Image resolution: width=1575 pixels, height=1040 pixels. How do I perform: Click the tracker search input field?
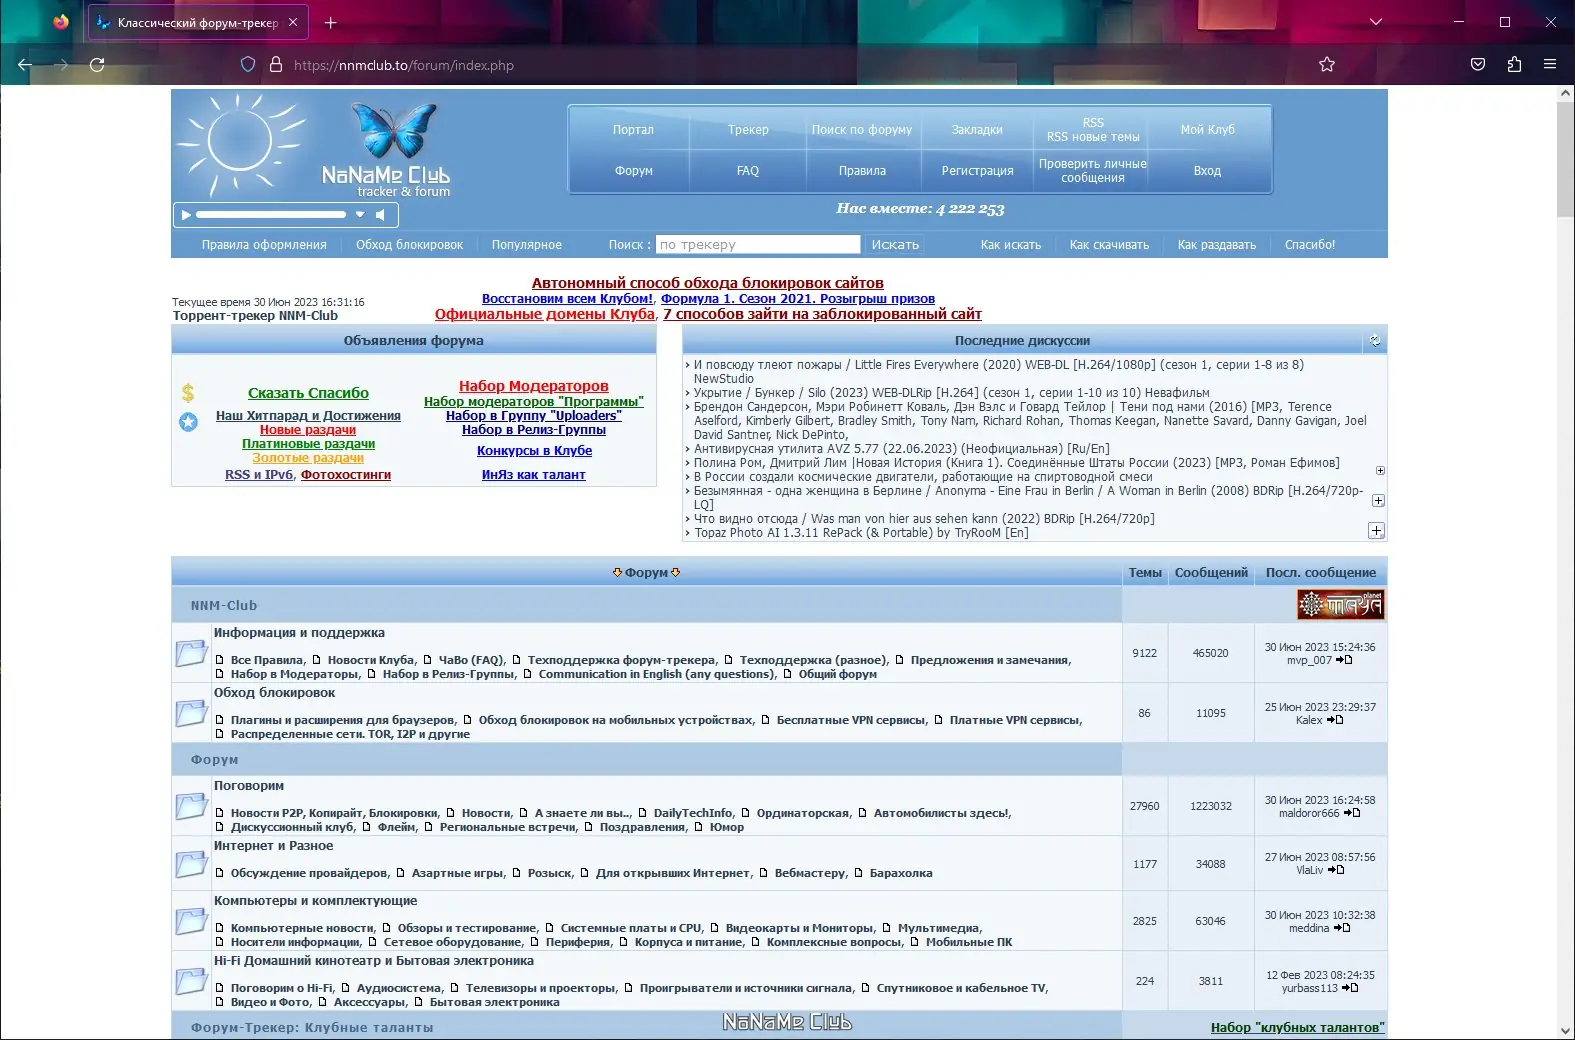758,244
